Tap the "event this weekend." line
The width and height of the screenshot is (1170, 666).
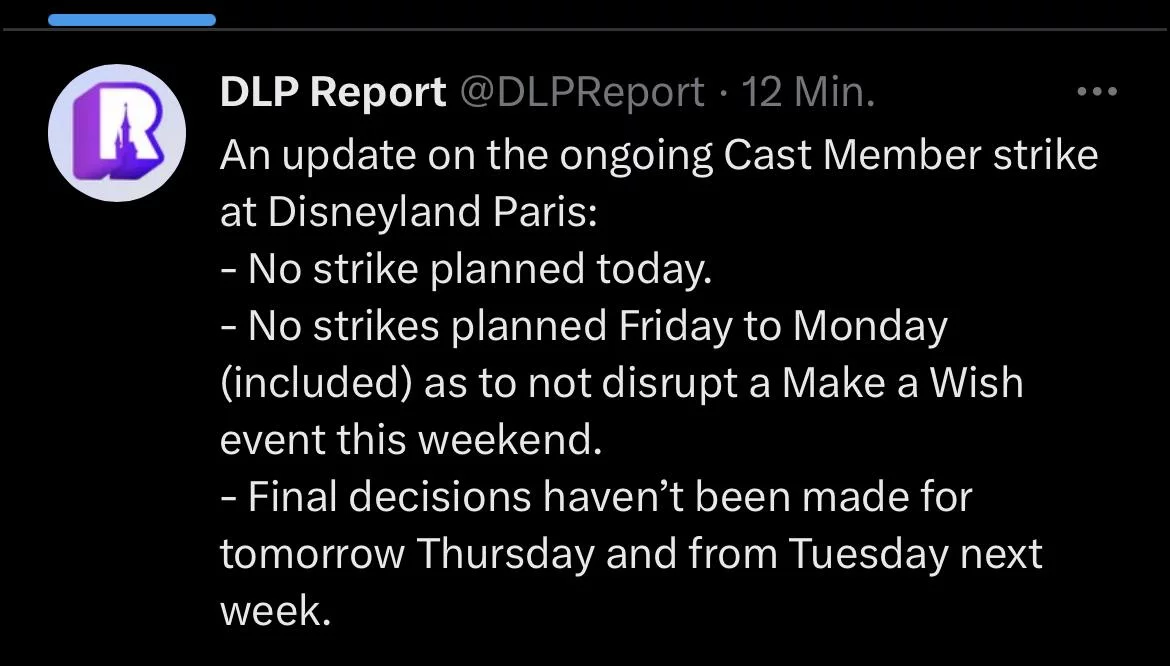tap(411, 440)
